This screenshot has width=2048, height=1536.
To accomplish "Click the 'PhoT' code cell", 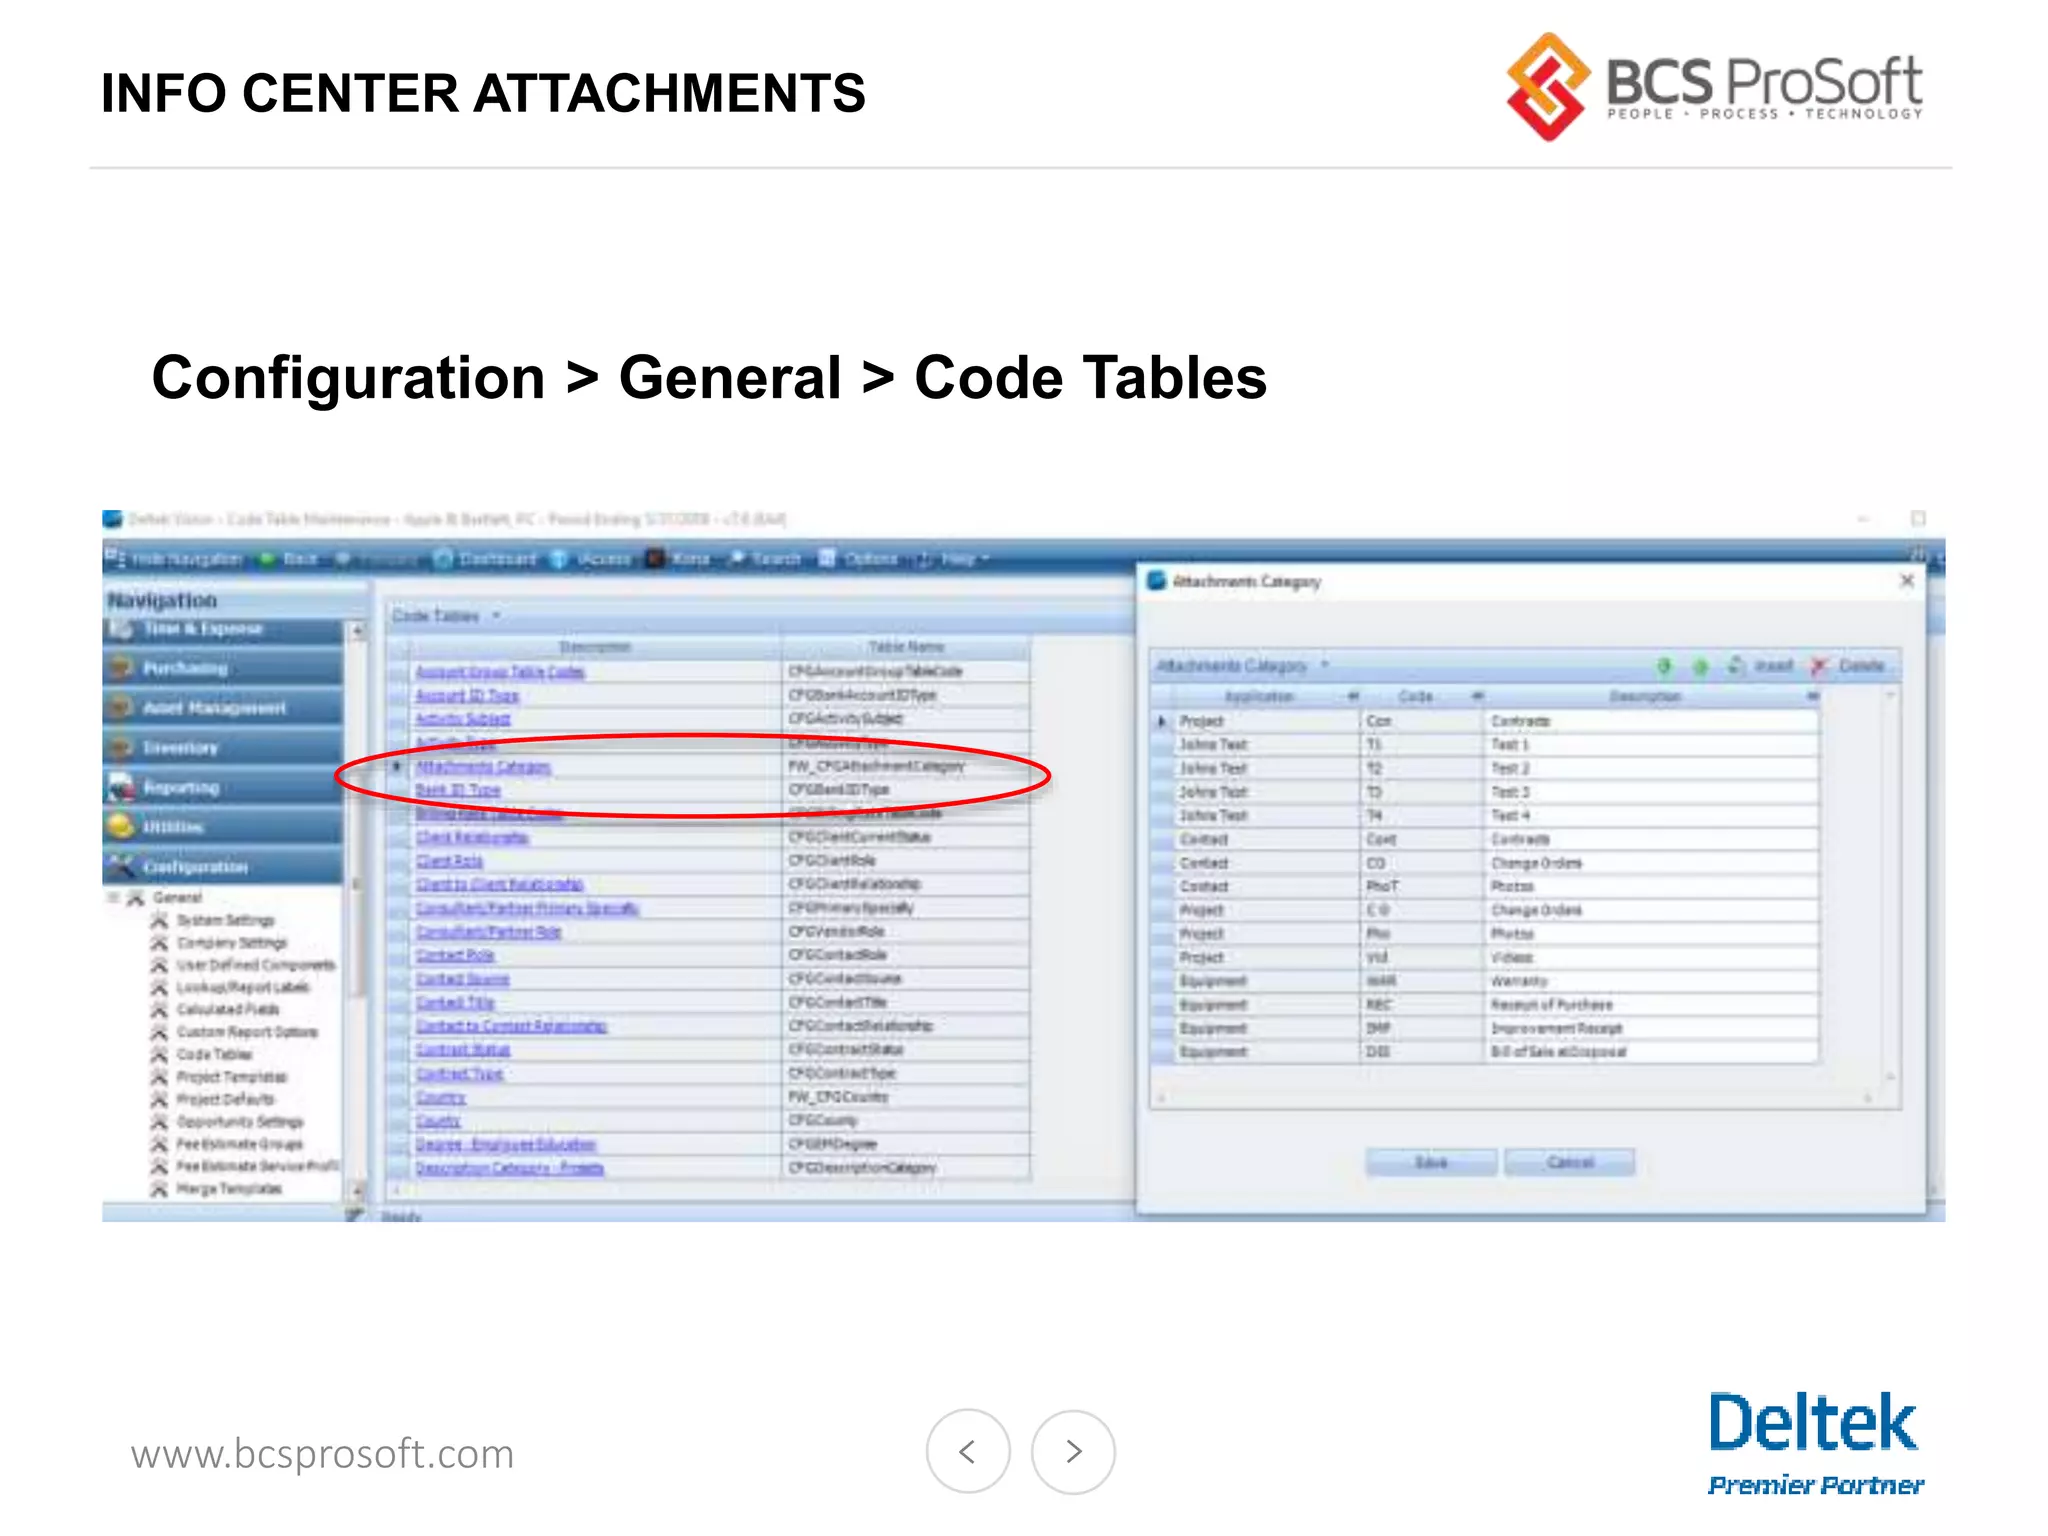I will (1421, 886).
